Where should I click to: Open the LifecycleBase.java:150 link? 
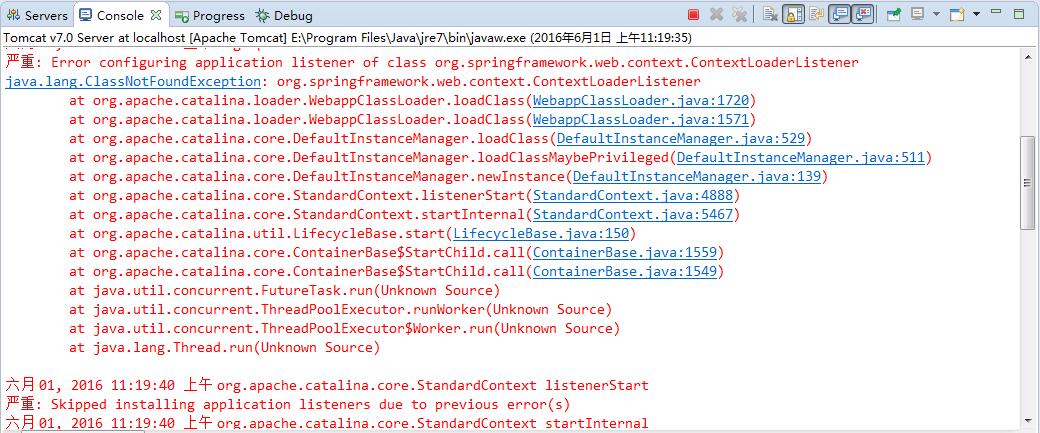point(541,233)
